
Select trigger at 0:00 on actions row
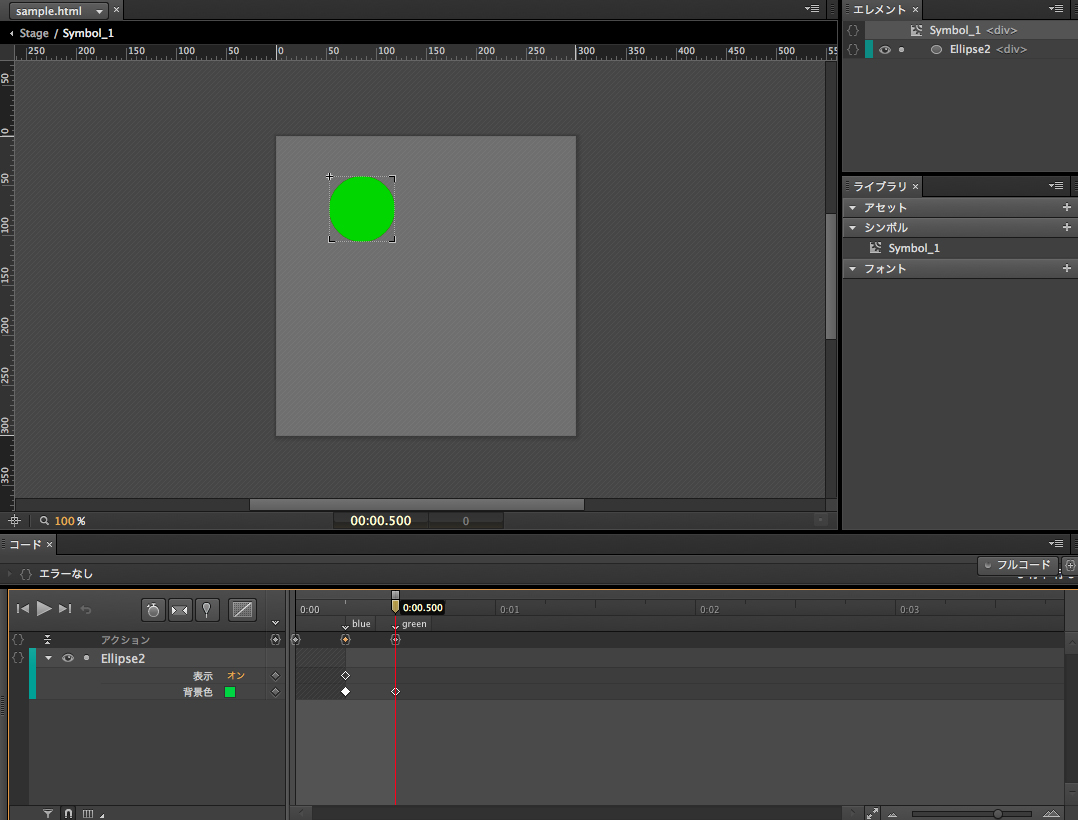(x=296, y=639)
